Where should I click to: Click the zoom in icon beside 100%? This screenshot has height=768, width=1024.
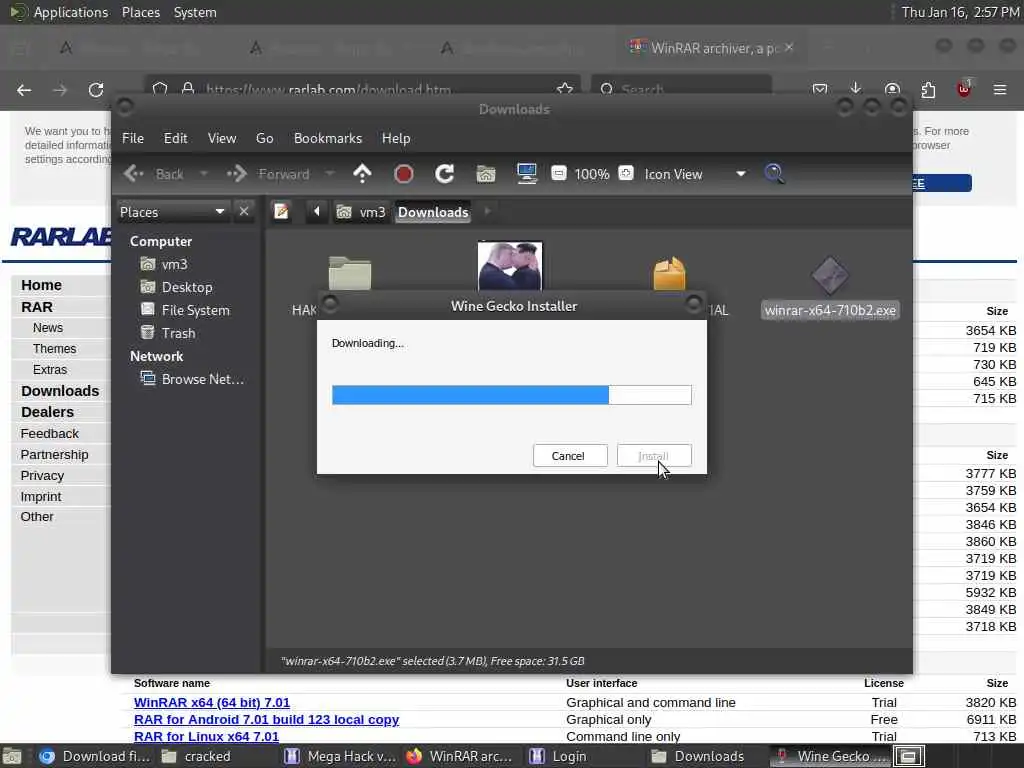pos(626,173)
